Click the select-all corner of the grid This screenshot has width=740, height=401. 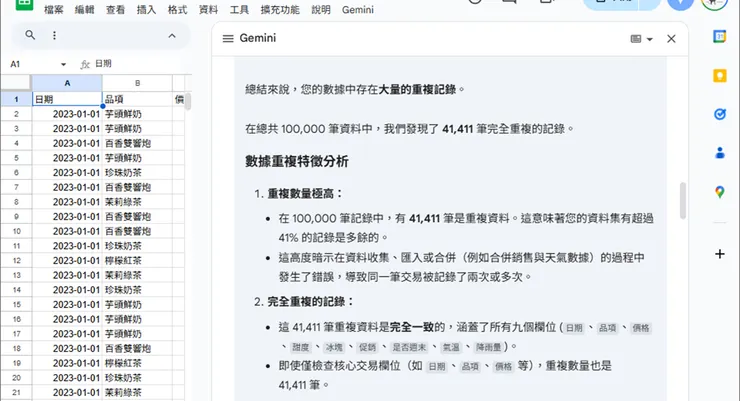pos(16,83)
